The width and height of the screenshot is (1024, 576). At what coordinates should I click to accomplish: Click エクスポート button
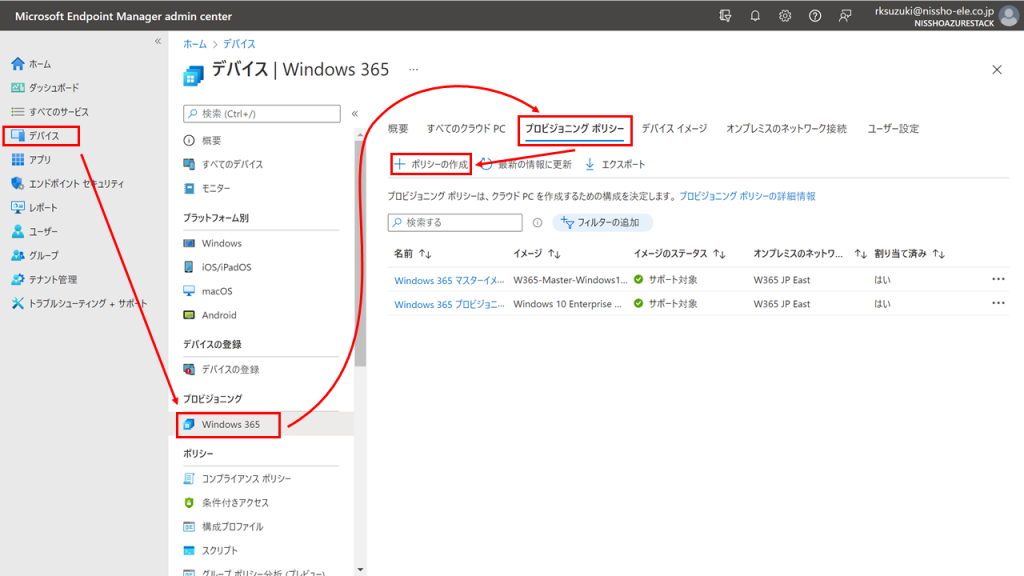pos(615,165)
